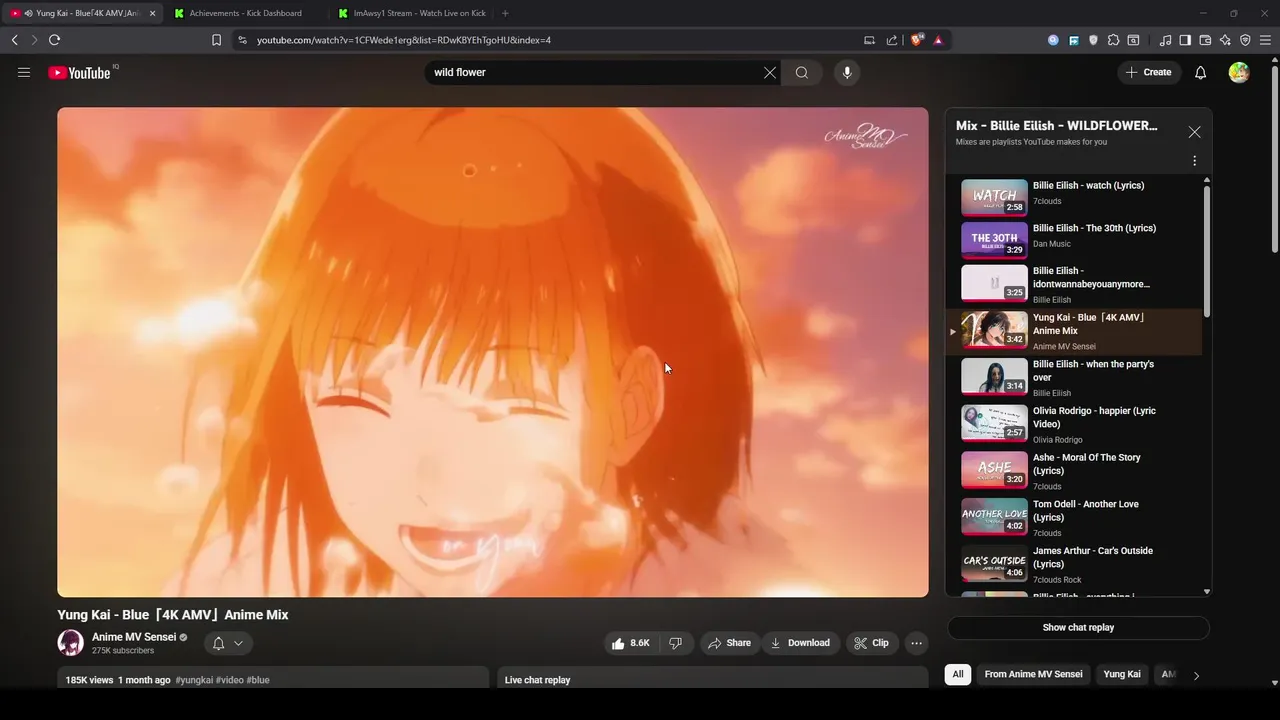
Task: Toggle notification bell for Anime MV Sensei
Action: pos(218,643)
